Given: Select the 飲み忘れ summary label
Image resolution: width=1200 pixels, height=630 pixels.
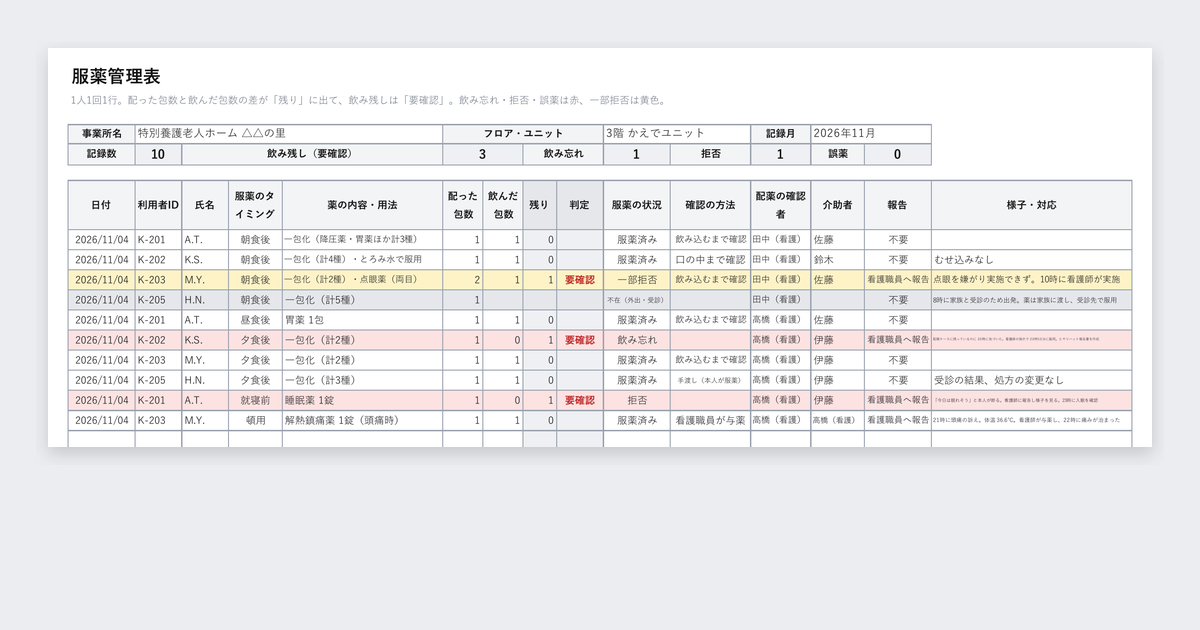Looking at the screenshot, I should pyautogui.click(x=563, y=154).
